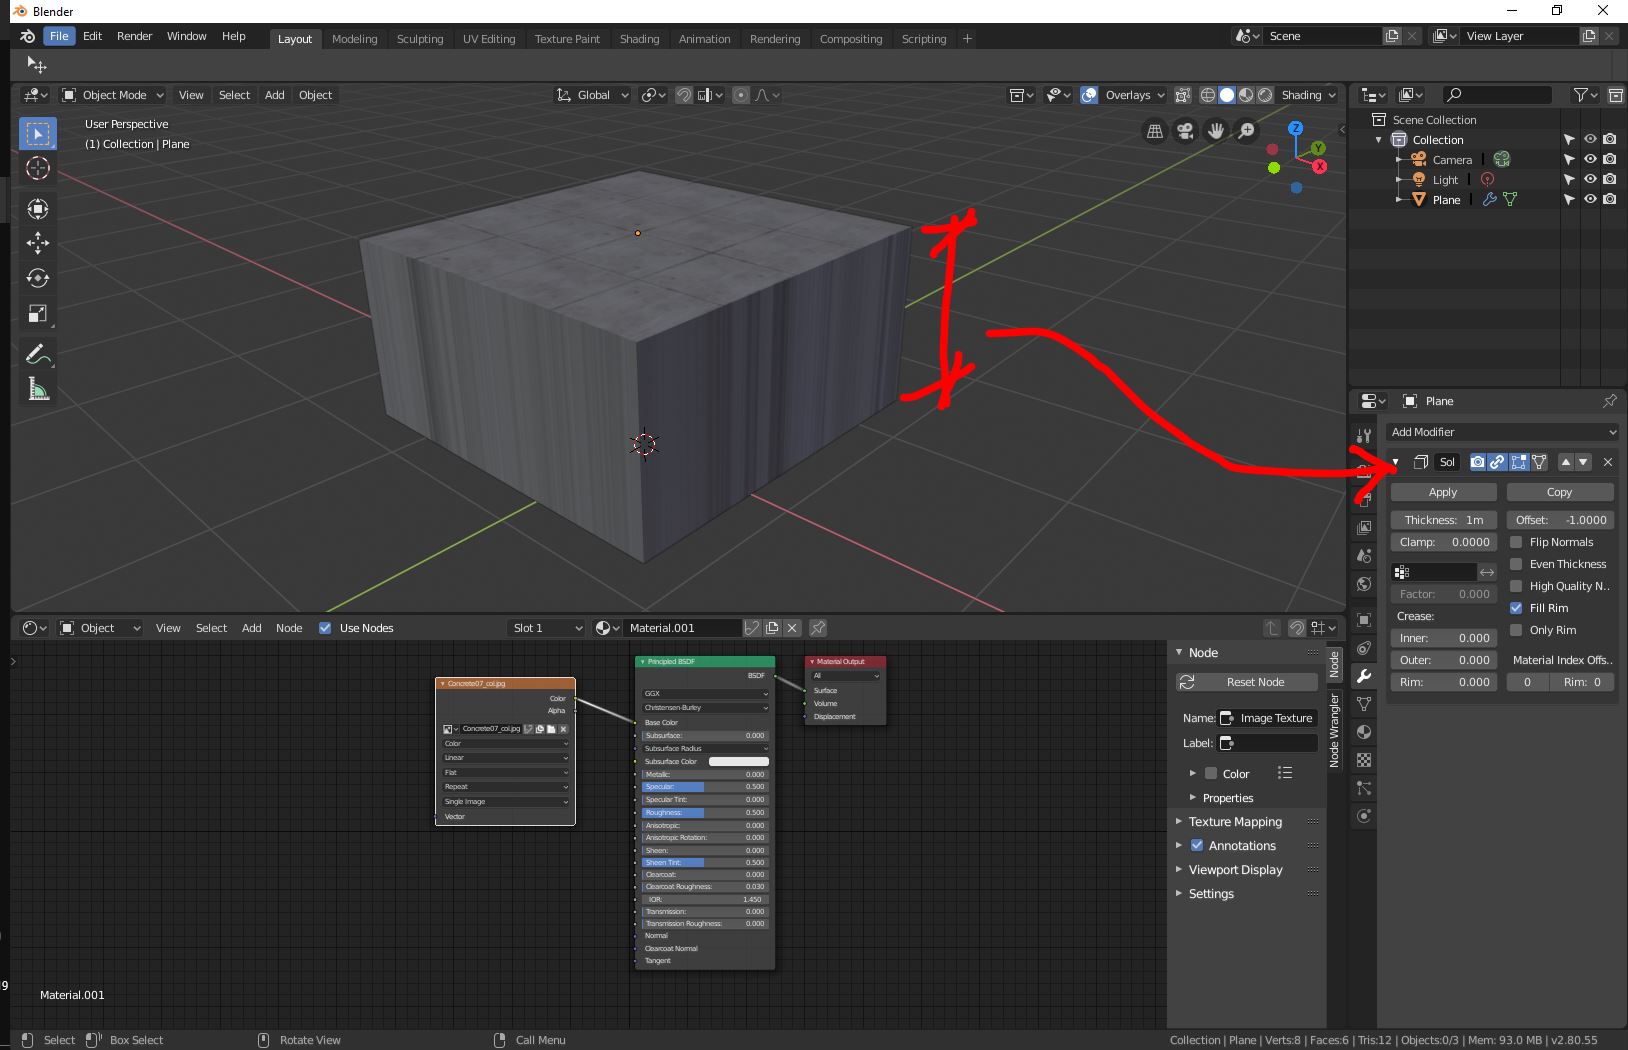Click the Offset value field
This screenshot has height=1050, width=1628.
1560,520
